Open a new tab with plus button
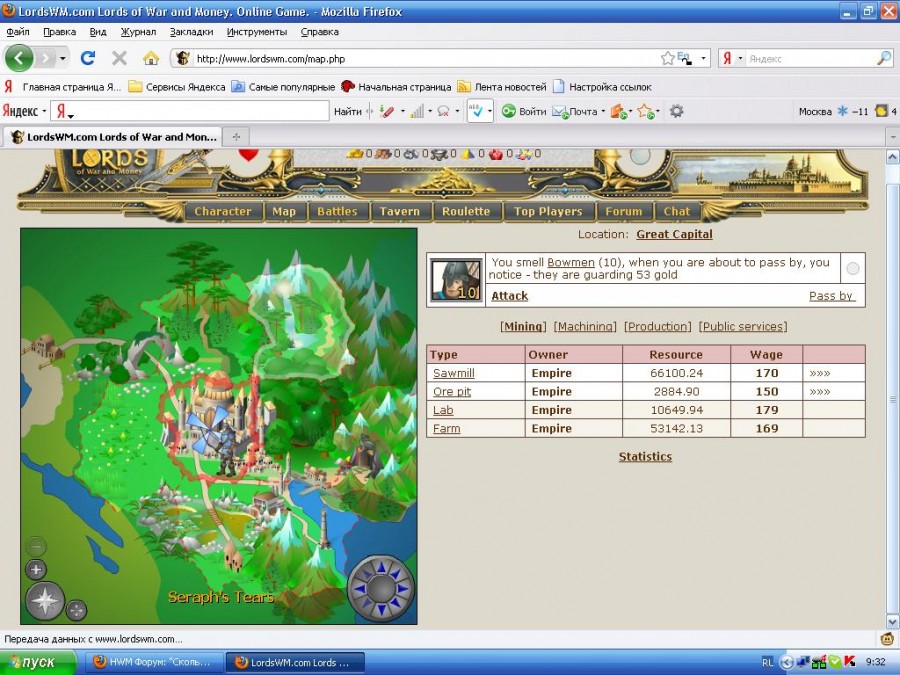Image resolution: width=900 pixels, height=675 pixels. 236,137
